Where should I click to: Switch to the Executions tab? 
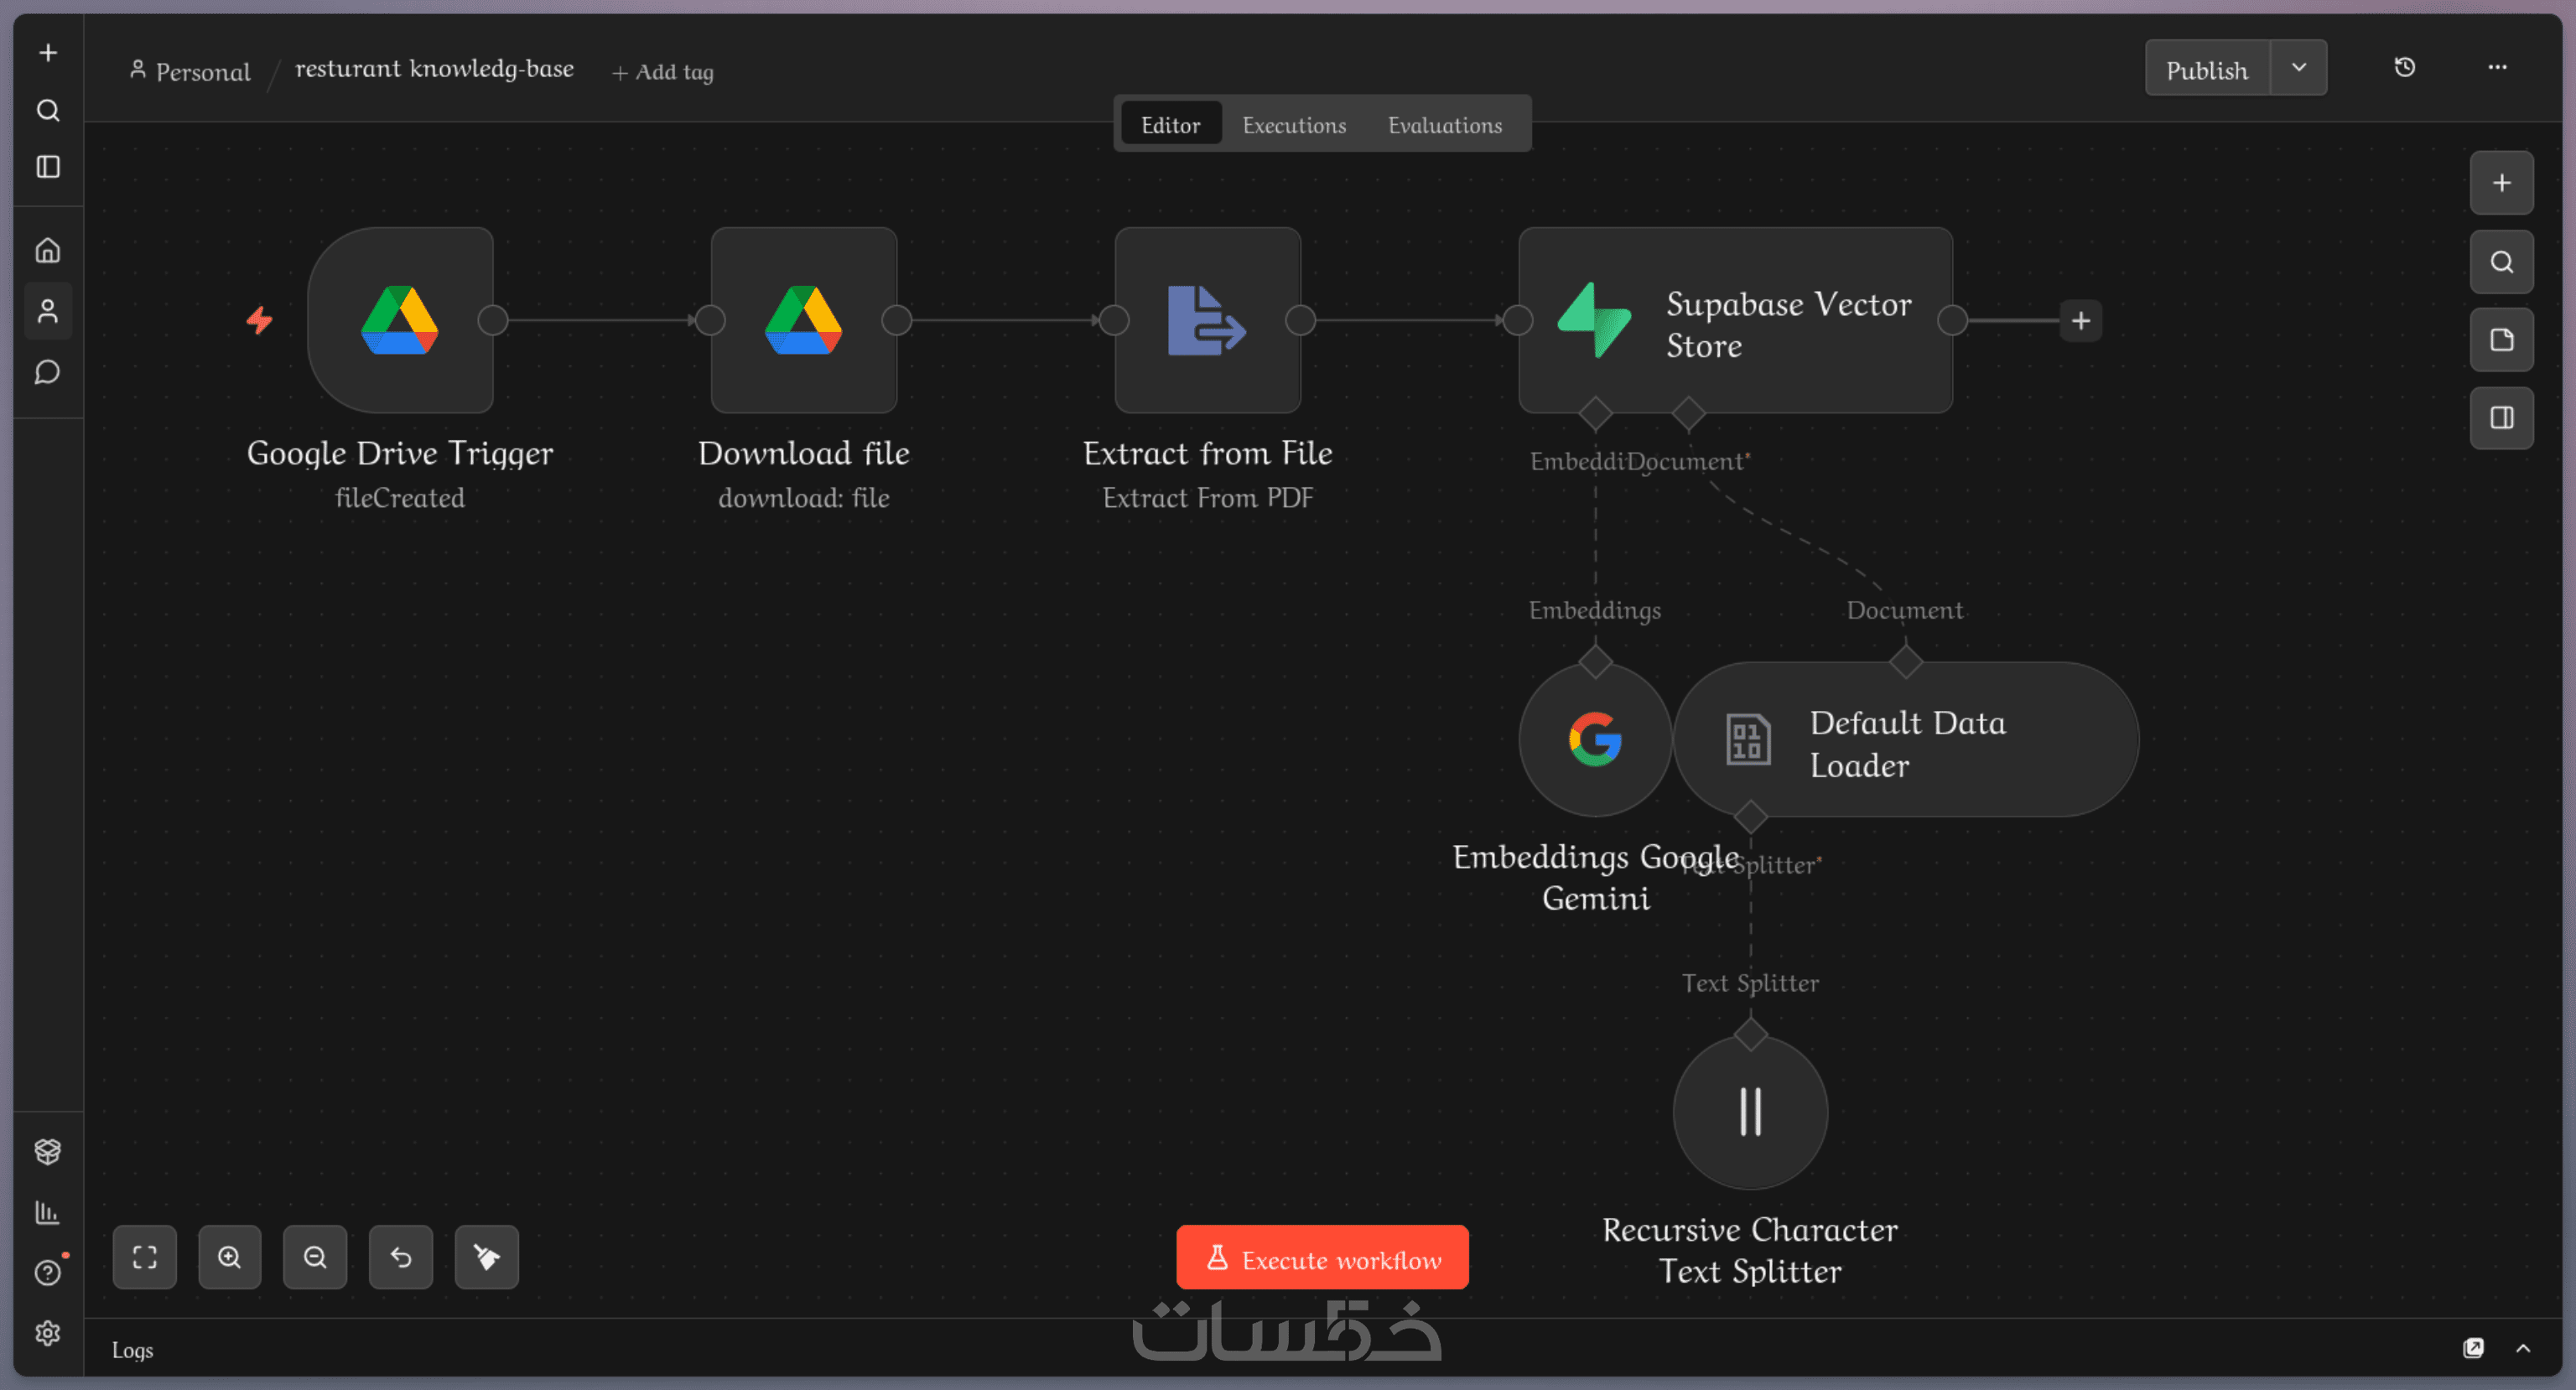pos(1293,125)
